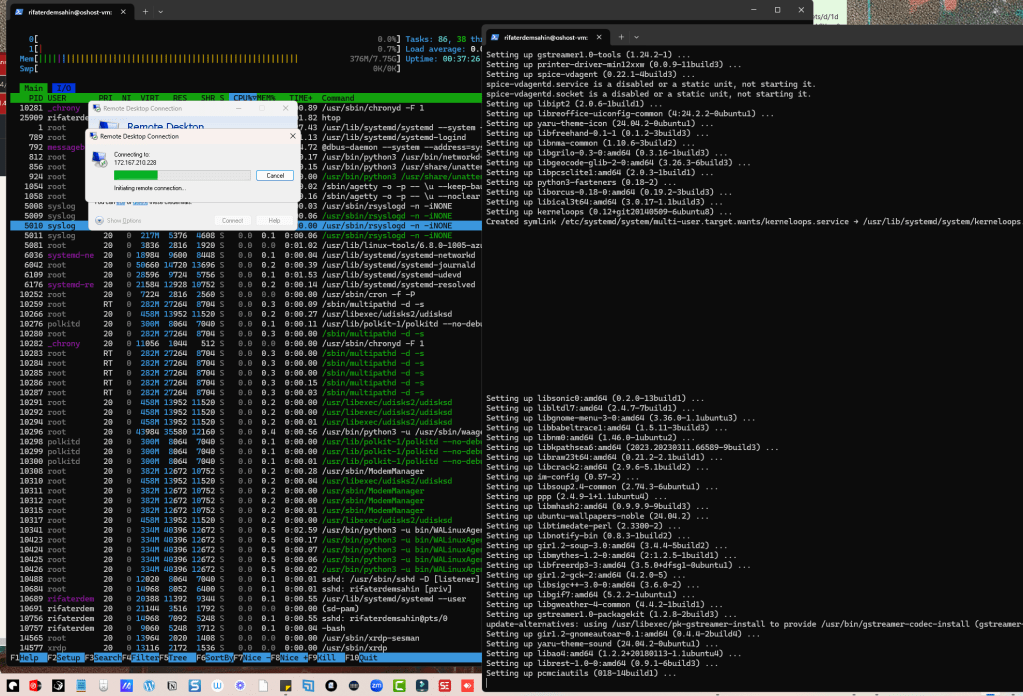Click the red hexagon taskbar icon
The image size is (1023, 696).
[35, 686]
